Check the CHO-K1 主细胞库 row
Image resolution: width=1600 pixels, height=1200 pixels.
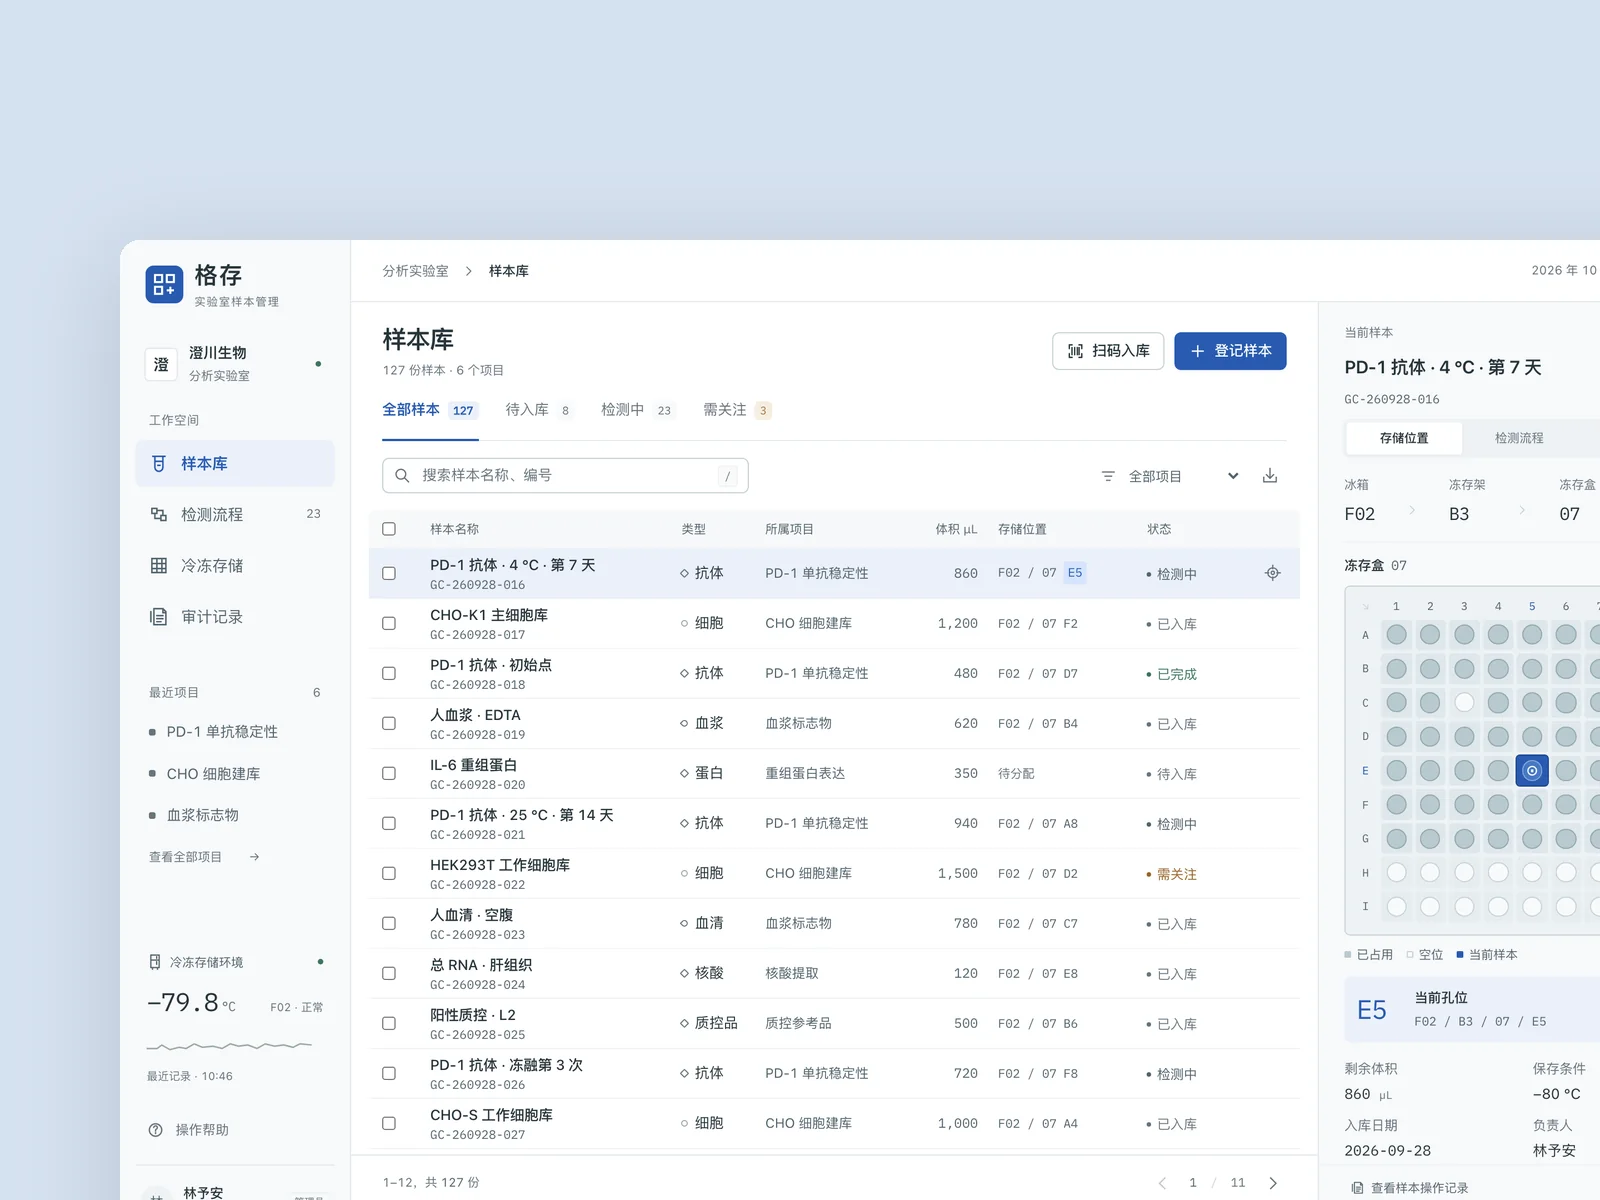tap(389, 624)
